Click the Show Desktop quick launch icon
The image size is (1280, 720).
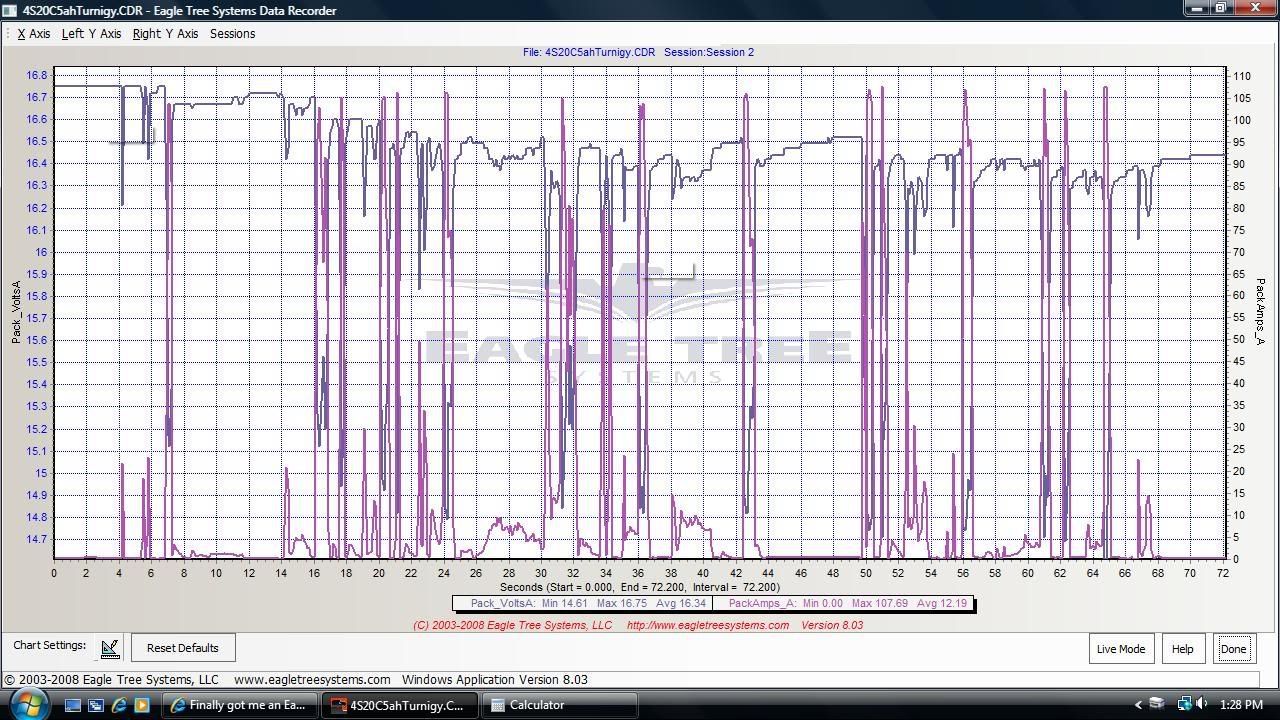click(73, 705)
